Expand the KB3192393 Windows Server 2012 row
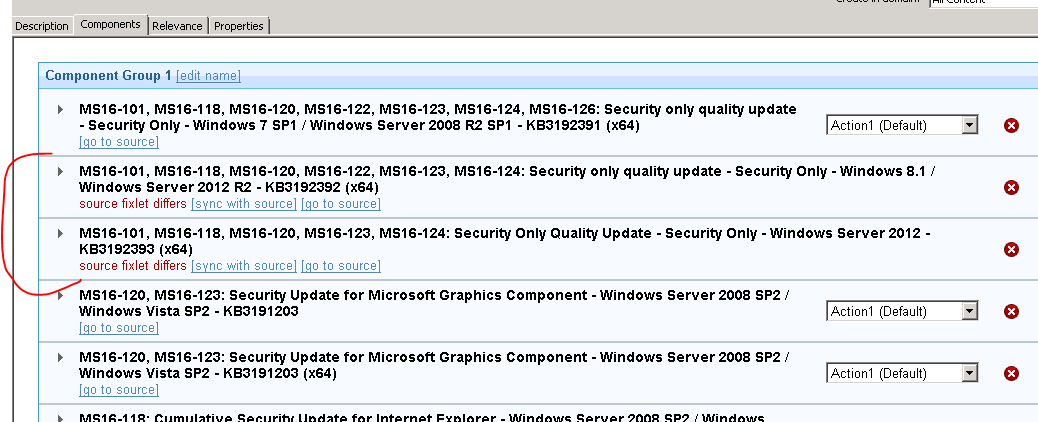The width and height of the screenshot is (1038, 422). tap(60, 233)
